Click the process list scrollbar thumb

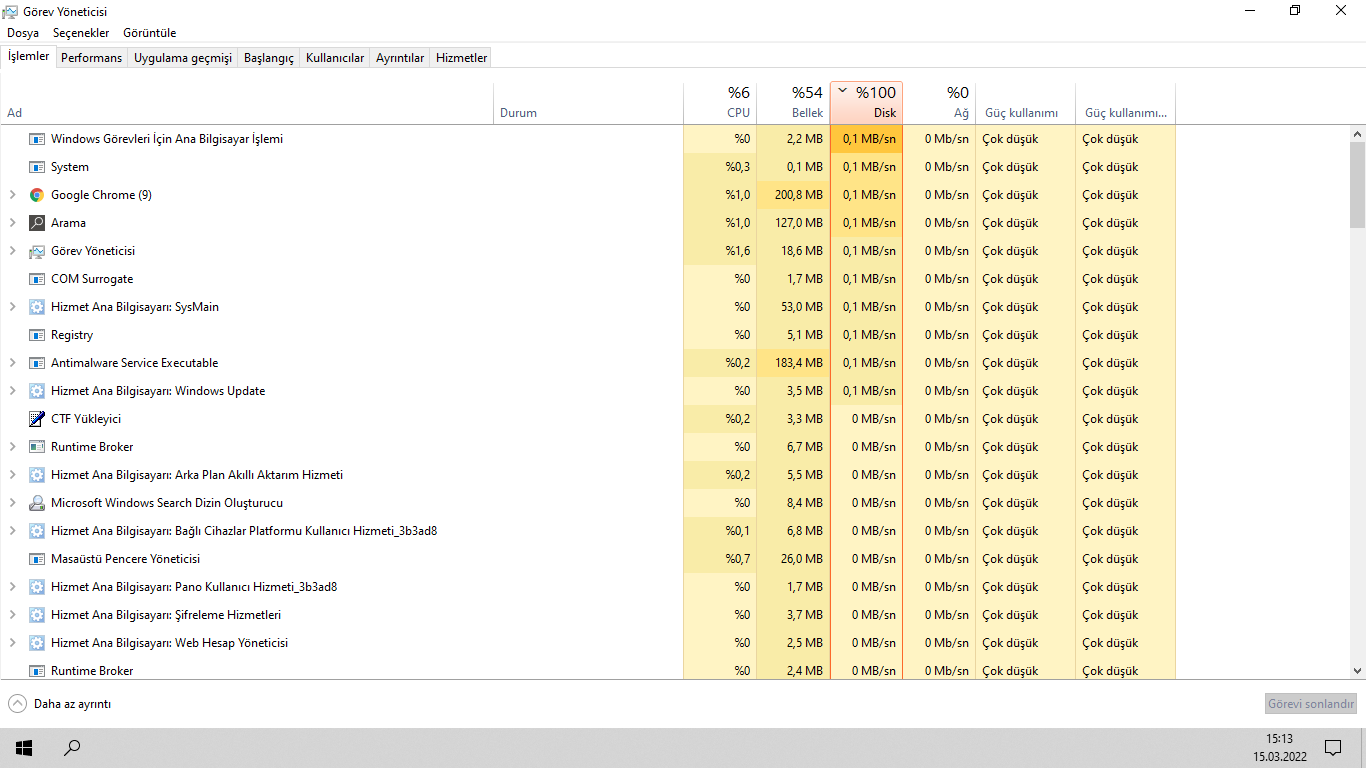[x=1357, y=185]
